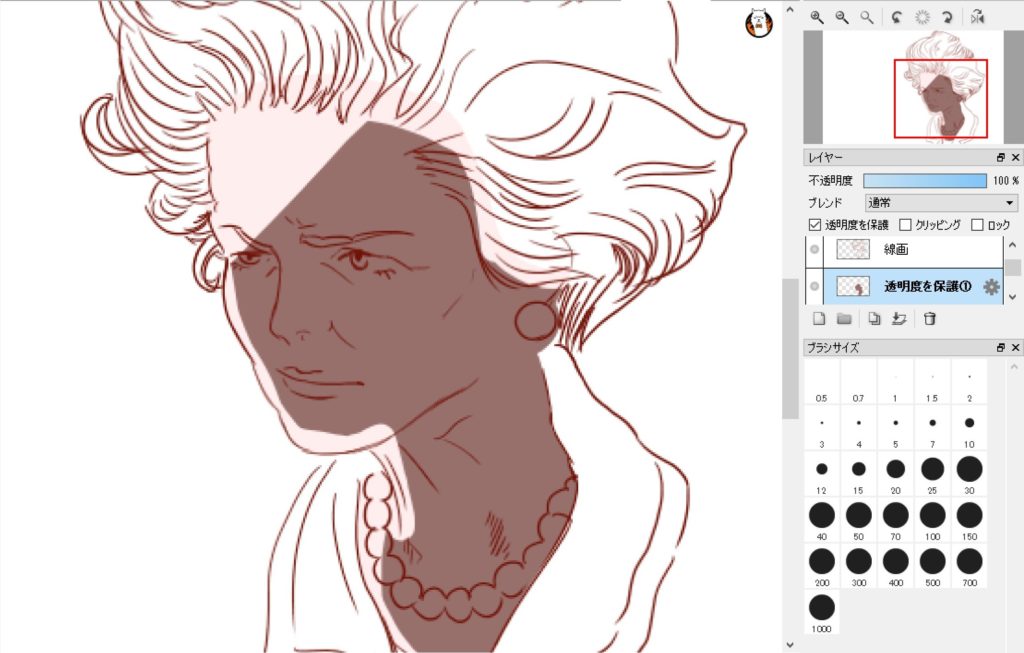Screen dimensions: 1024x653
Task: Choose brush size 100
Action: [x=932, y=515]
